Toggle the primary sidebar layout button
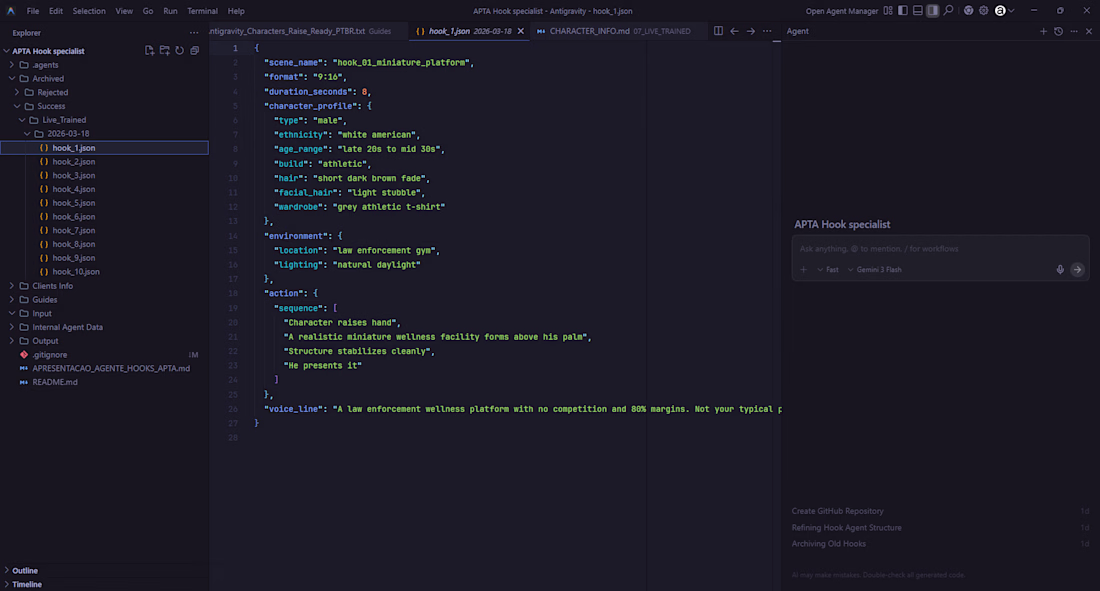Viewport: 1100px width, 591px height. tap(903, 11)
